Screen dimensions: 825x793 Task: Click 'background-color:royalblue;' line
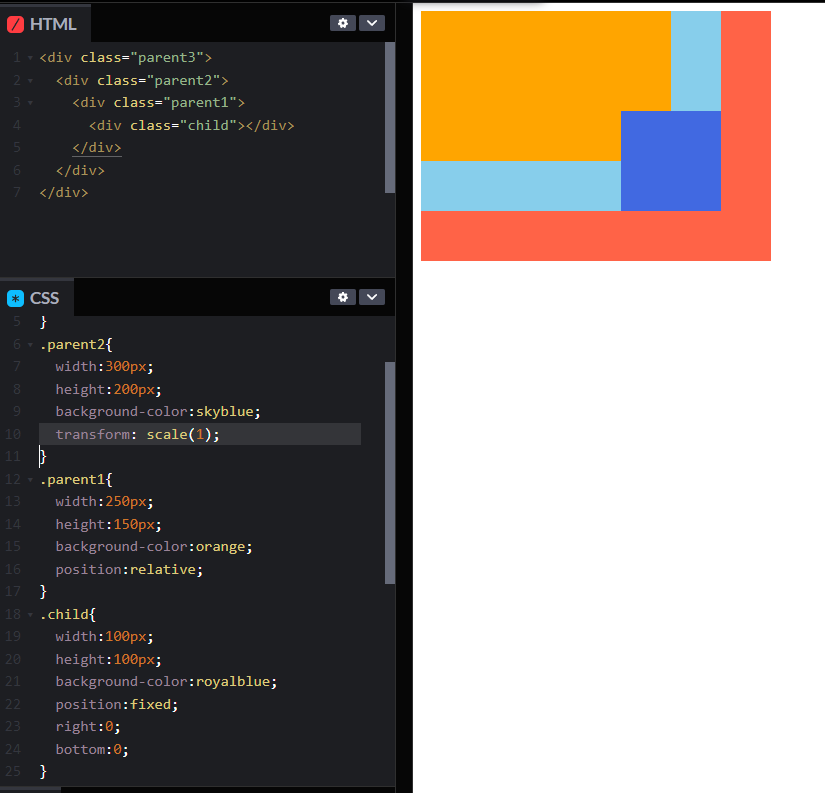click(166, 681)
